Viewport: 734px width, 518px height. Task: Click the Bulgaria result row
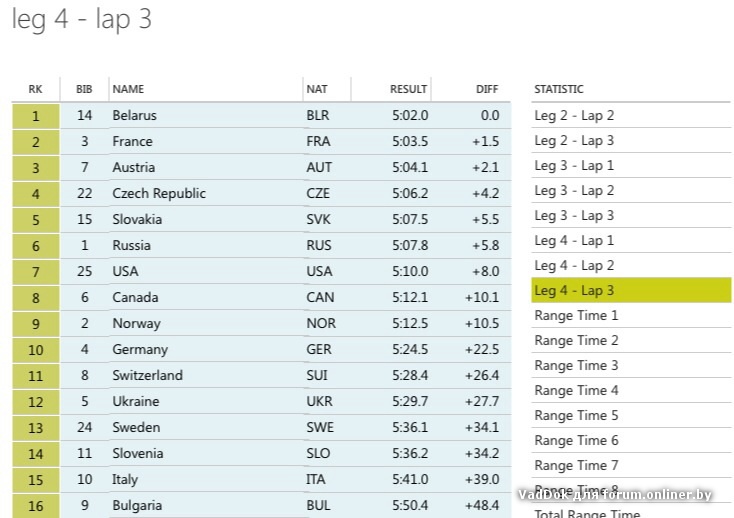tap(137, 506)
